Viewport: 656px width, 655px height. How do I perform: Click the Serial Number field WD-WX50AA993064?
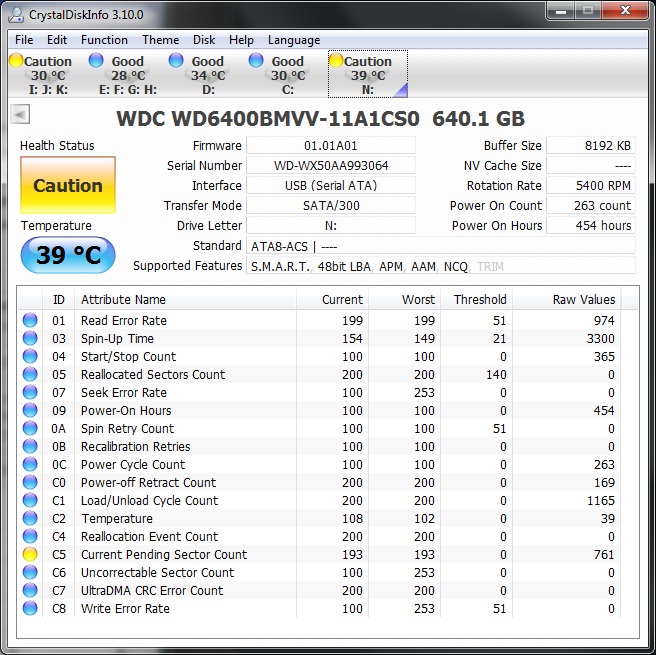point(331,166)
